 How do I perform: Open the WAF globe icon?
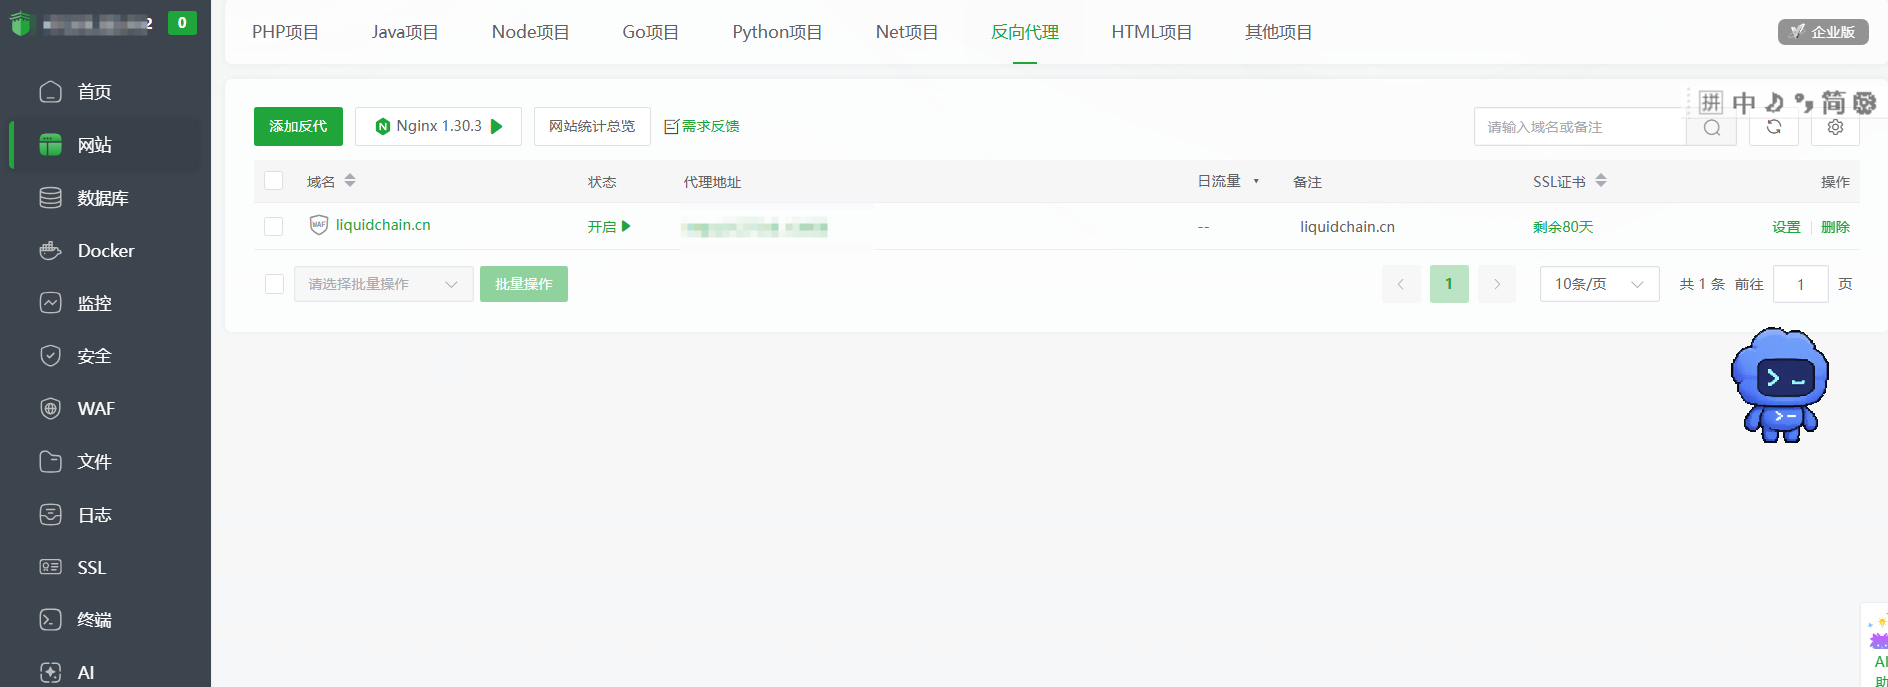50,409
